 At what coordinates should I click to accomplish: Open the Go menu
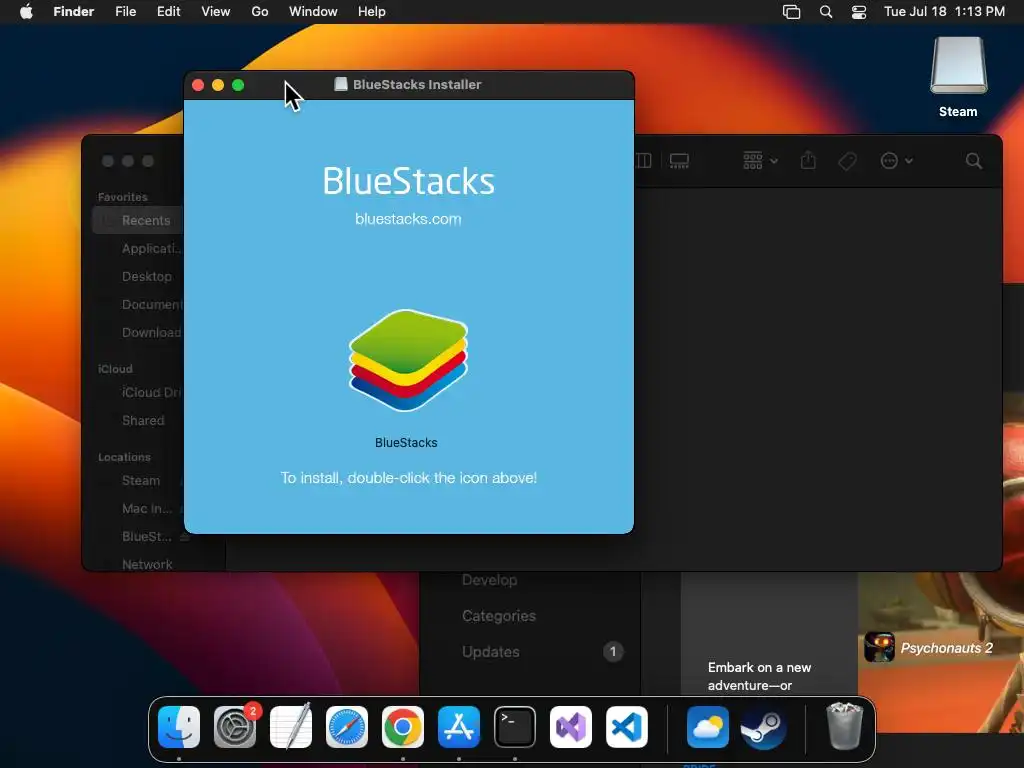coord(260,12)
